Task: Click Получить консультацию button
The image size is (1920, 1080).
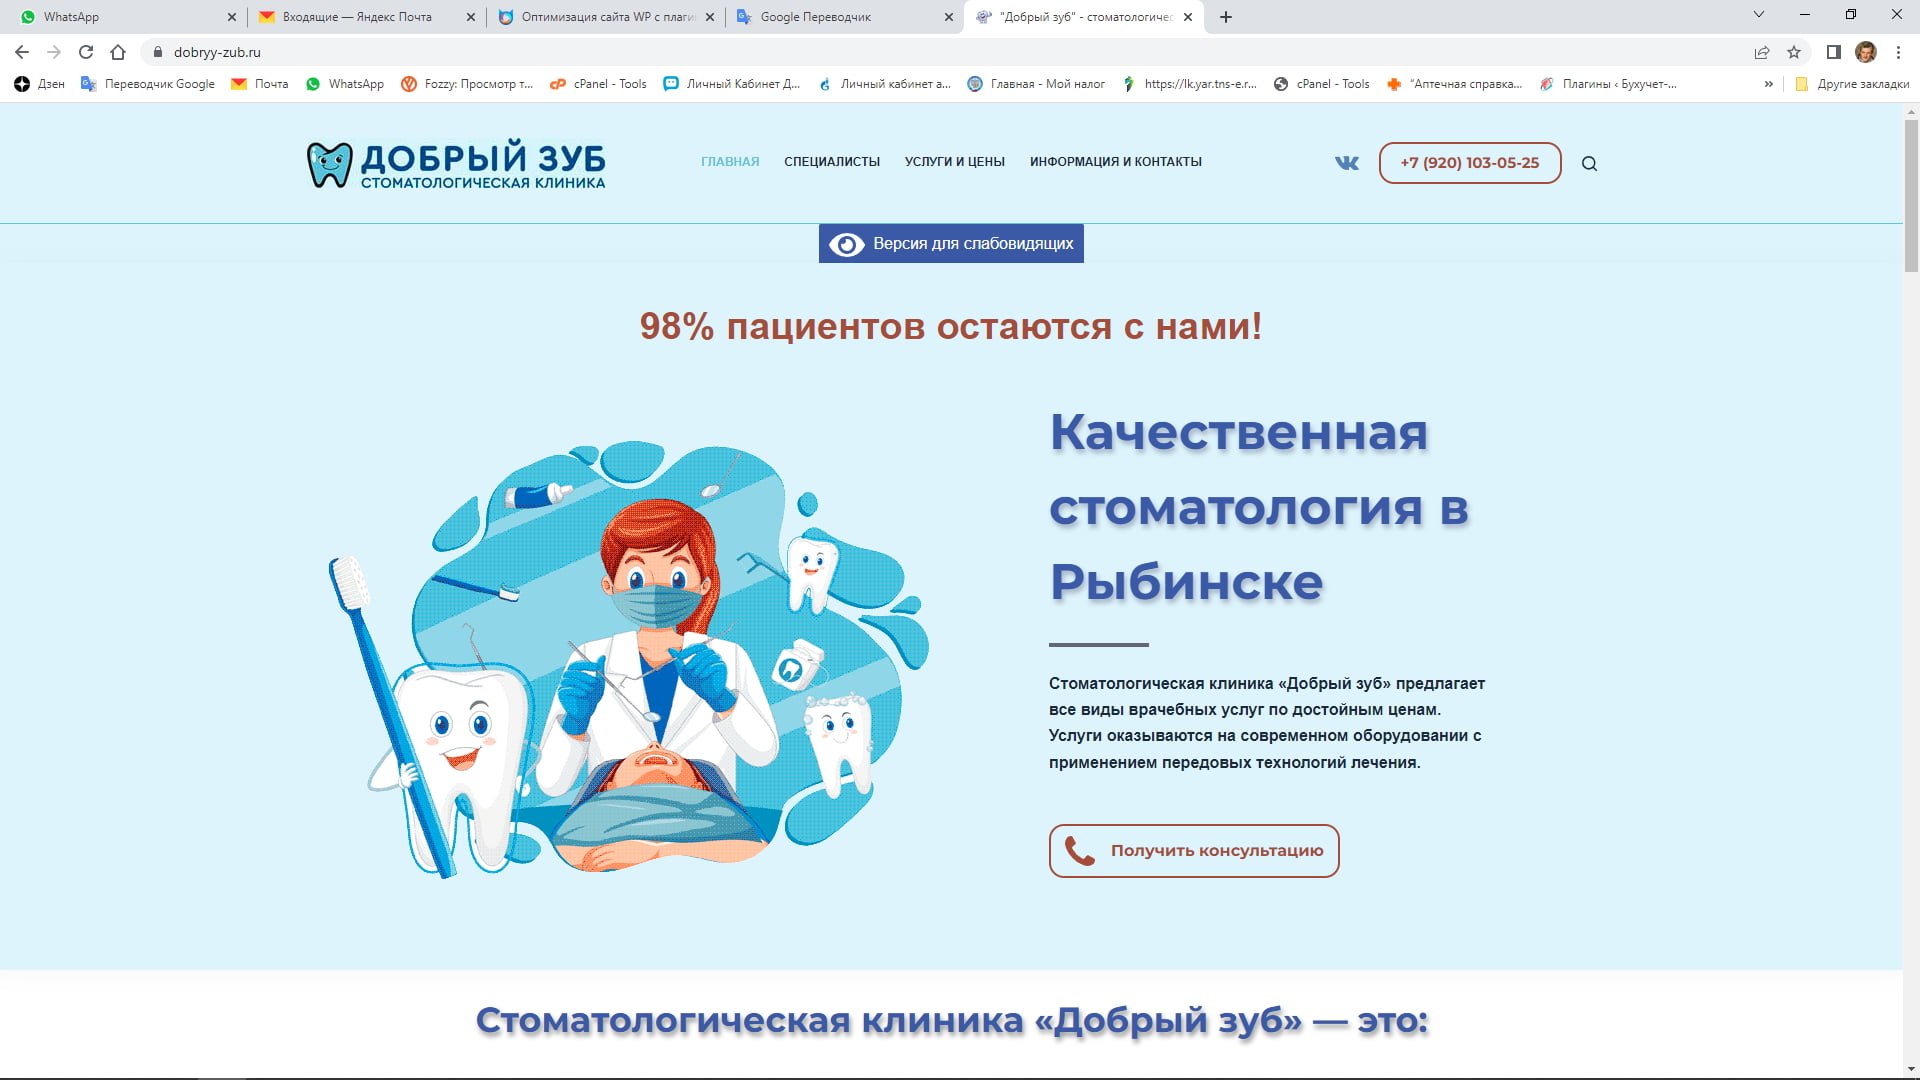Action: pos(1195,851)
